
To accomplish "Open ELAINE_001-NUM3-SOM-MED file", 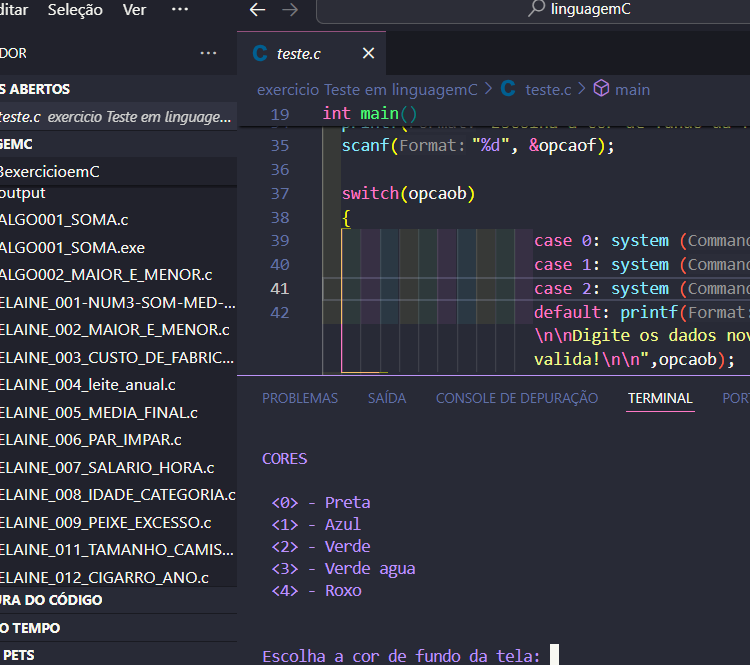I will pyautogui.click(x=118, y=302).
